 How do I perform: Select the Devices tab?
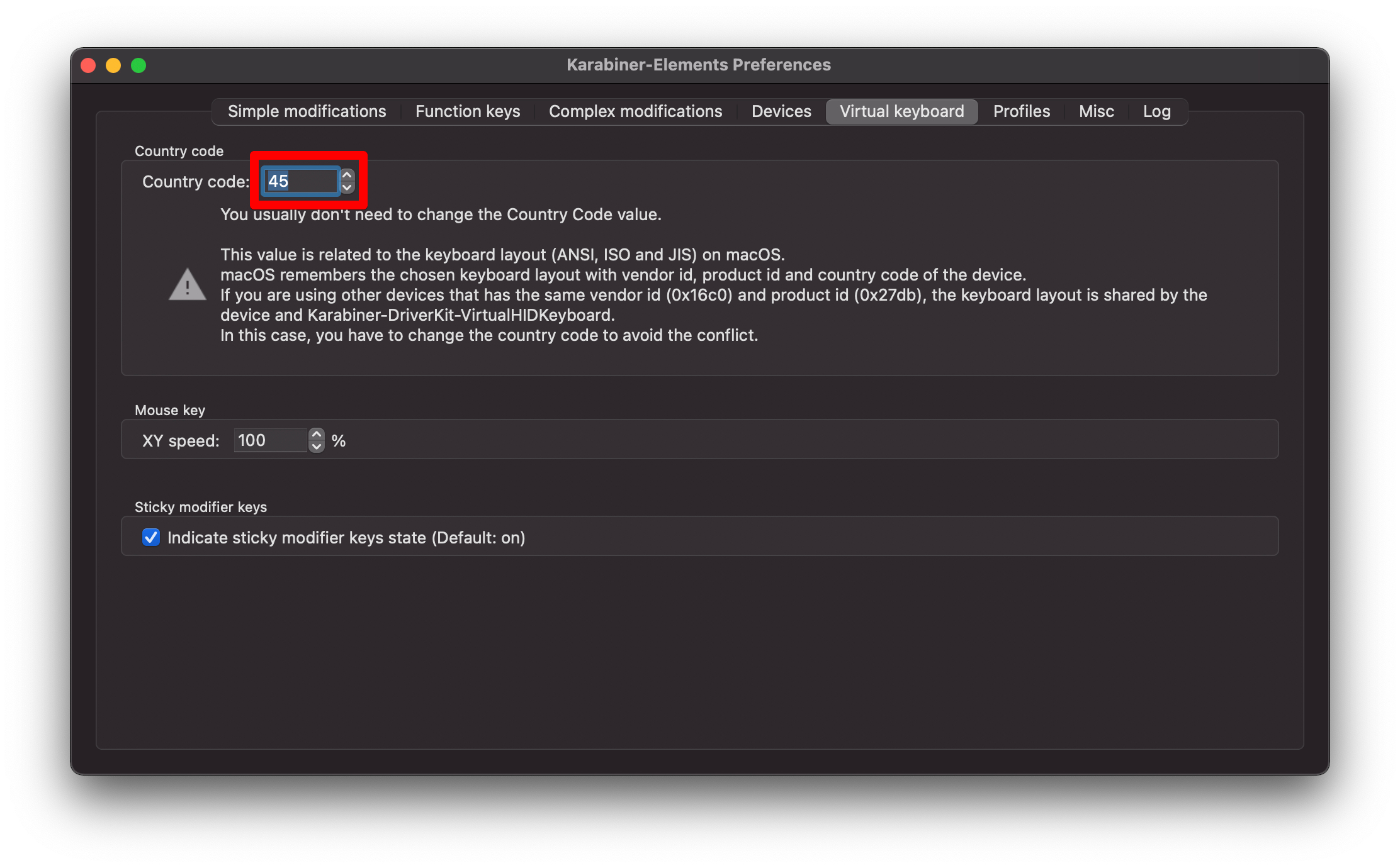(781, 111)
